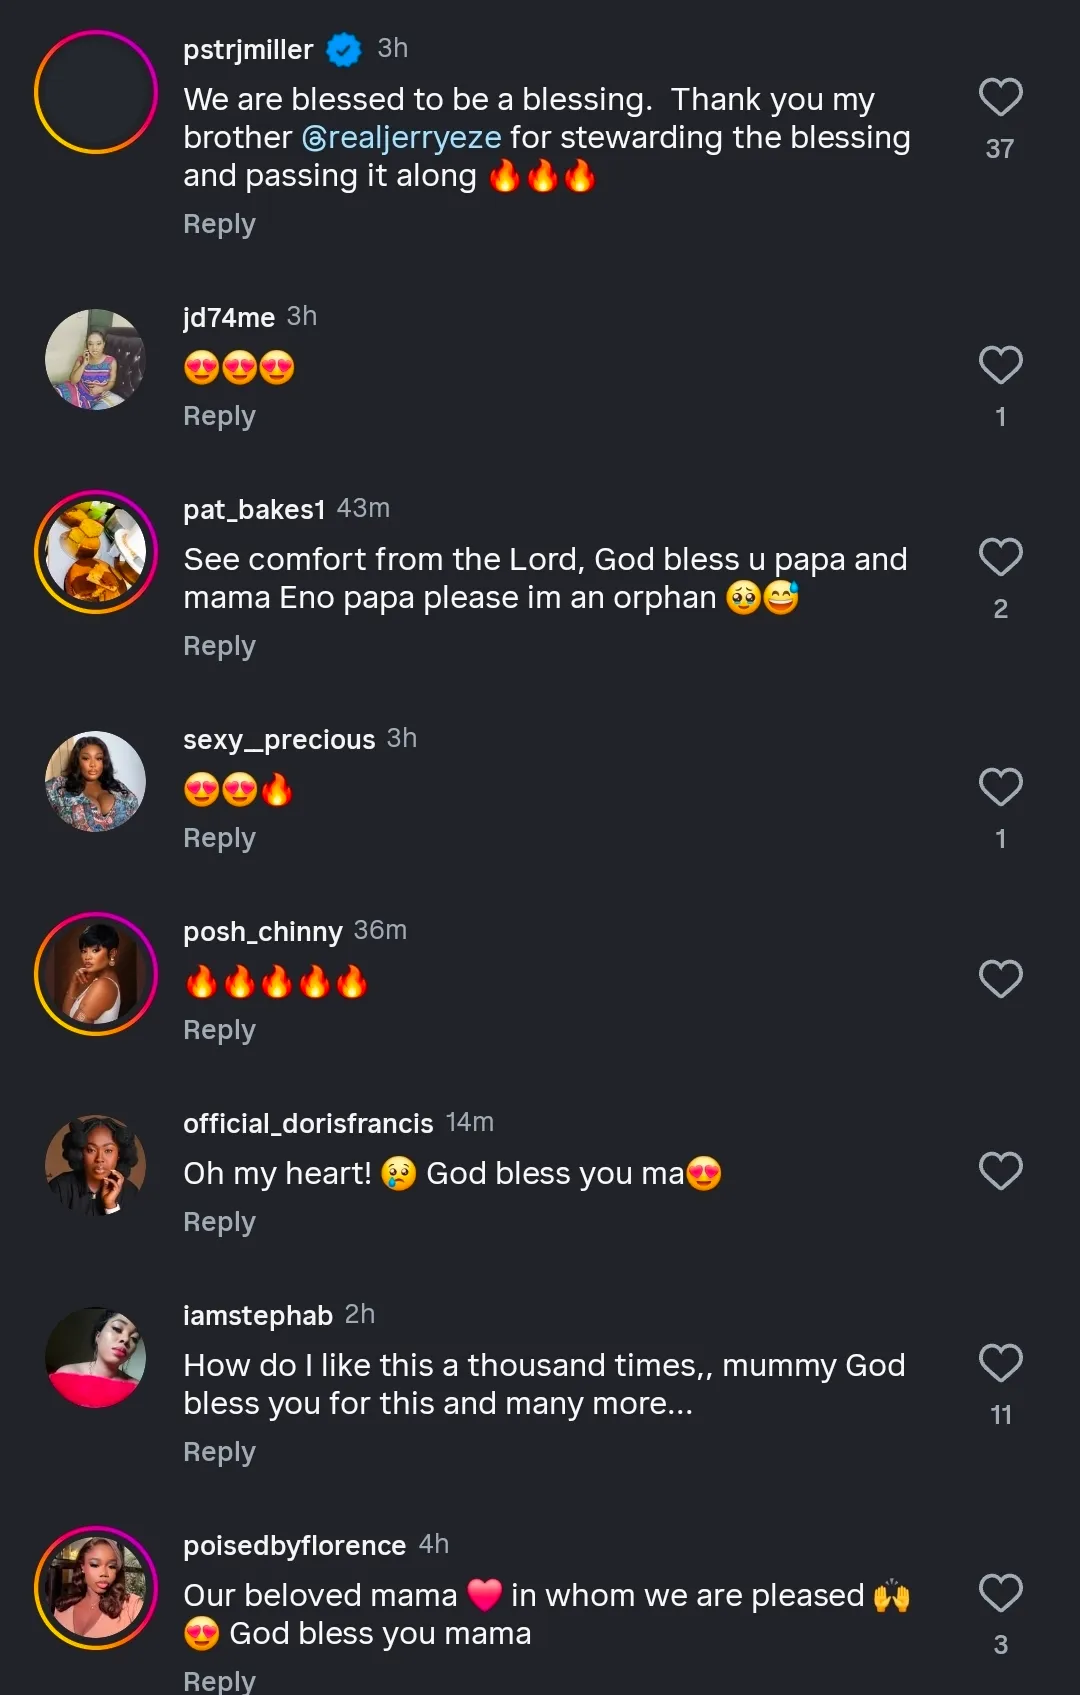This screenshot has width=1080, height=1695.
Task: Like iamstephab's comment with the heart
Action: pyautogui.click(x=1000, y=1363)
